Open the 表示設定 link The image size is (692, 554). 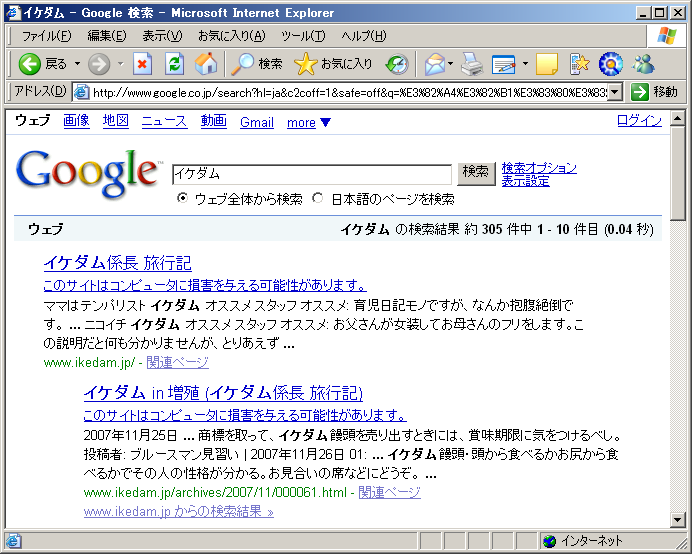point(525,181)
